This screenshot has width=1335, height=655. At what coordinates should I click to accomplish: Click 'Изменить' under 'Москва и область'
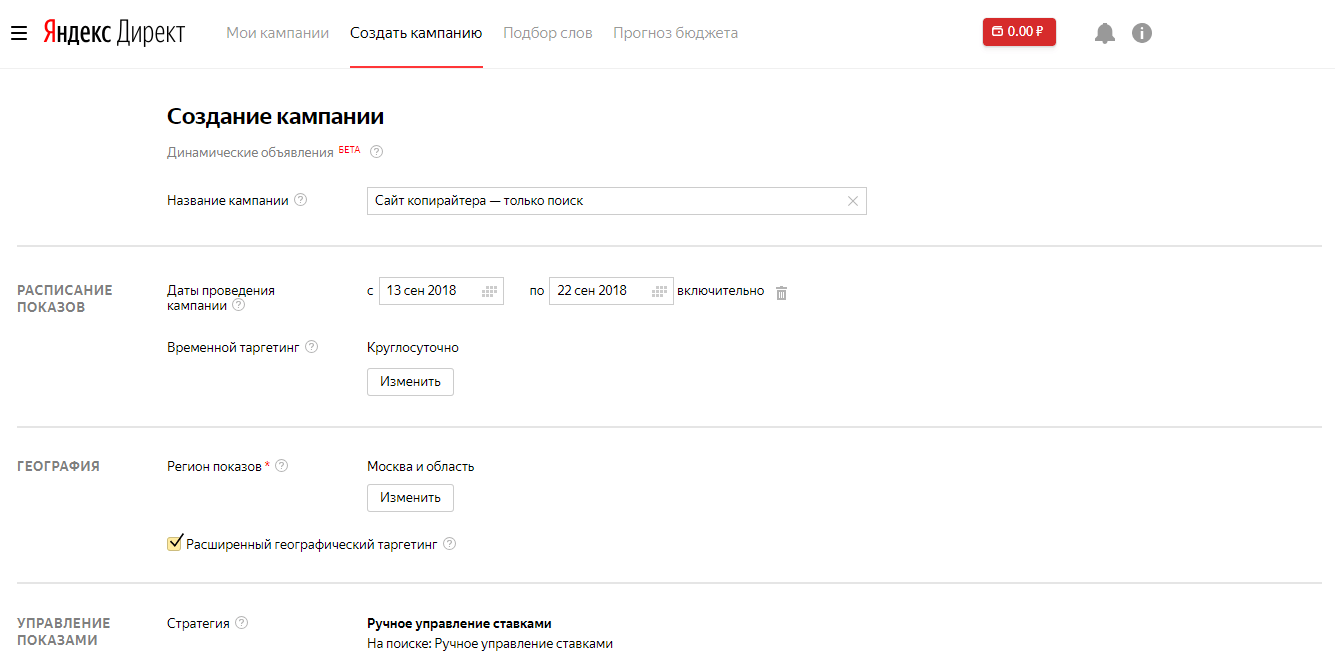[410, 497]
